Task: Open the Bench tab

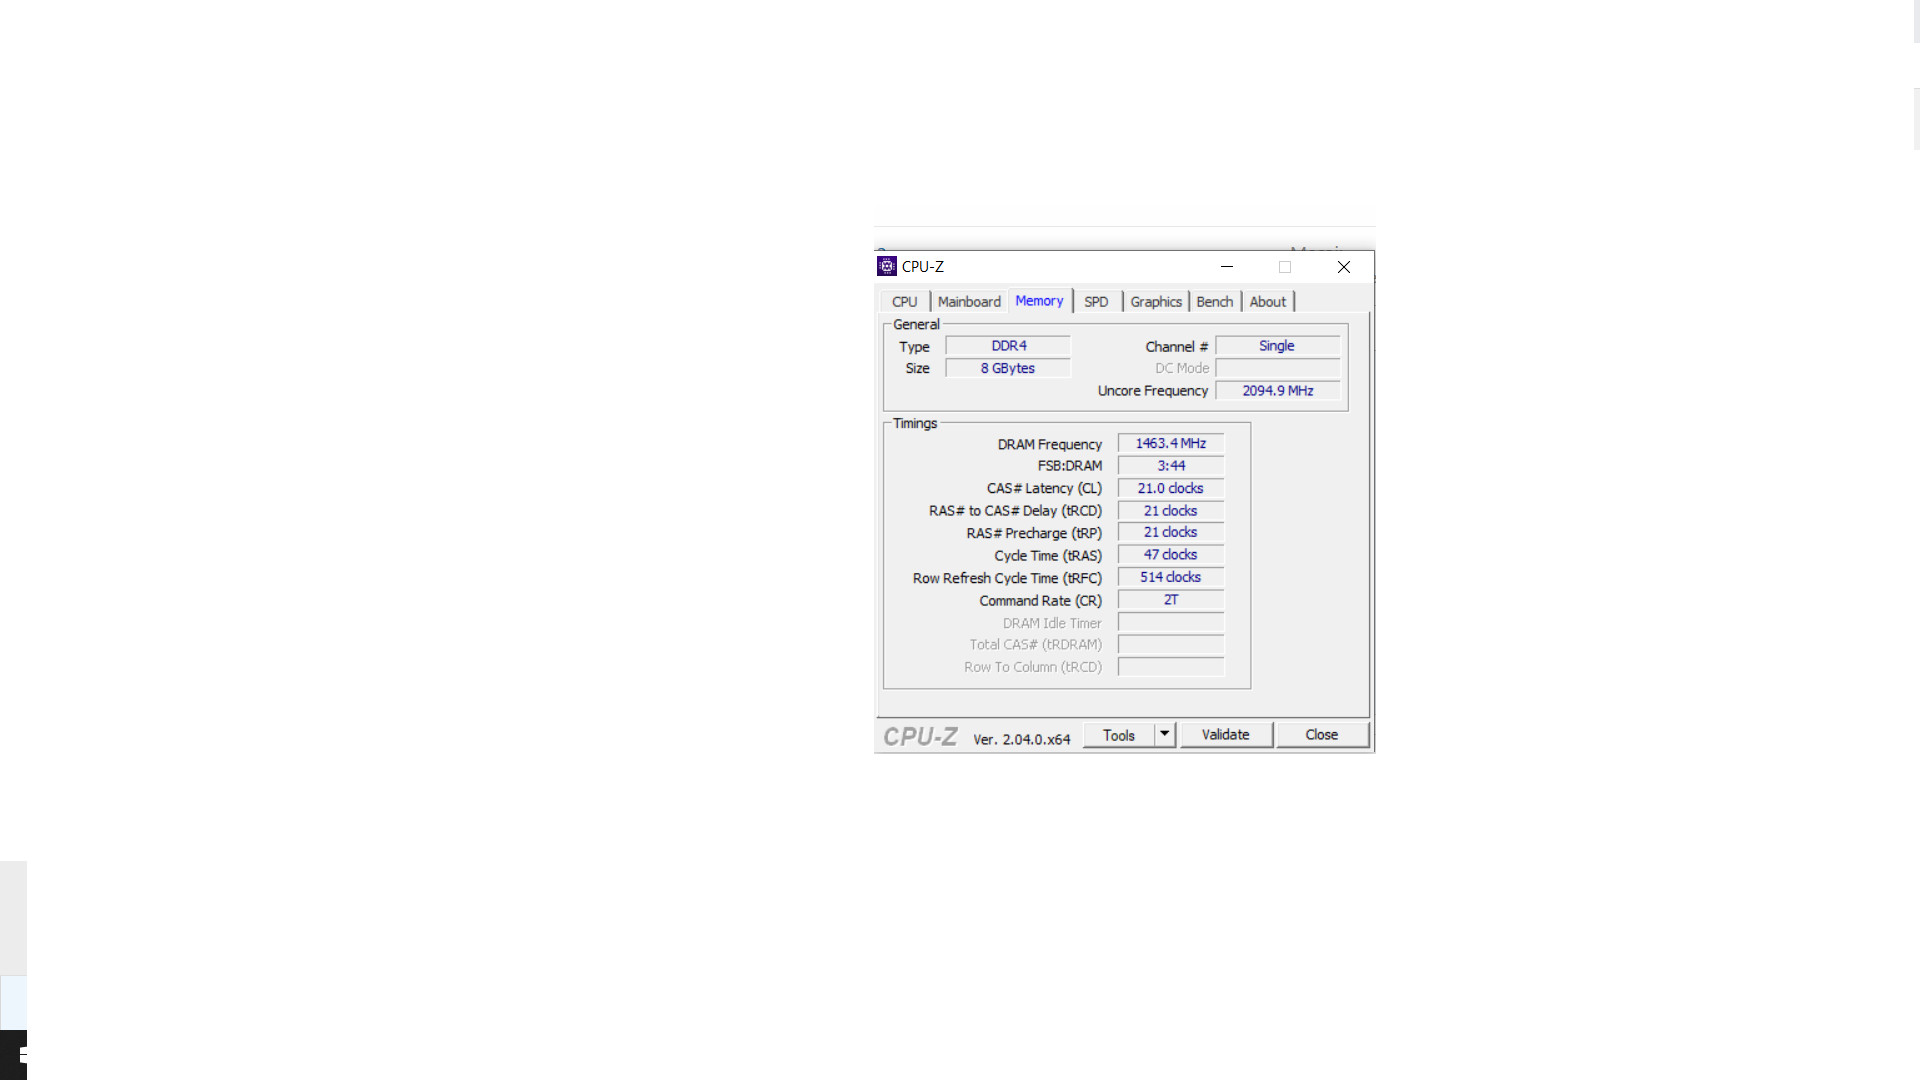Action: click(1214, 302)
